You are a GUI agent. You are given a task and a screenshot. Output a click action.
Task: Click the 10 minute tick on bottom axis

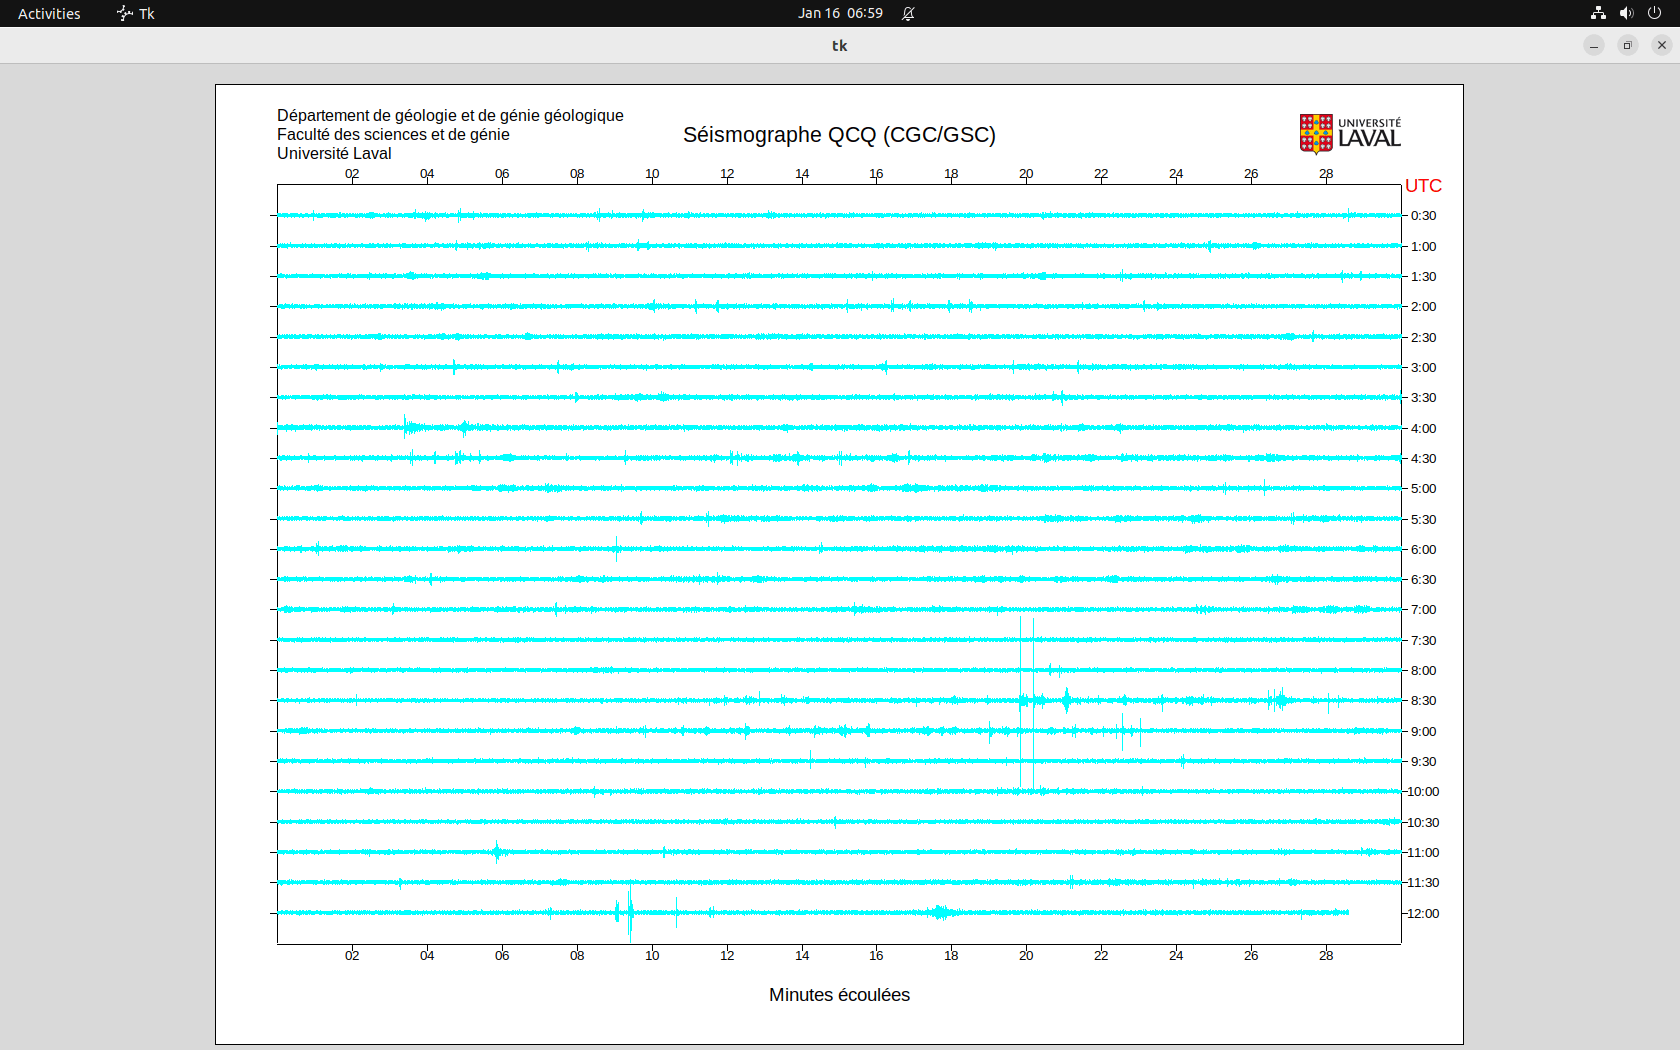click(x=652, y=956)
